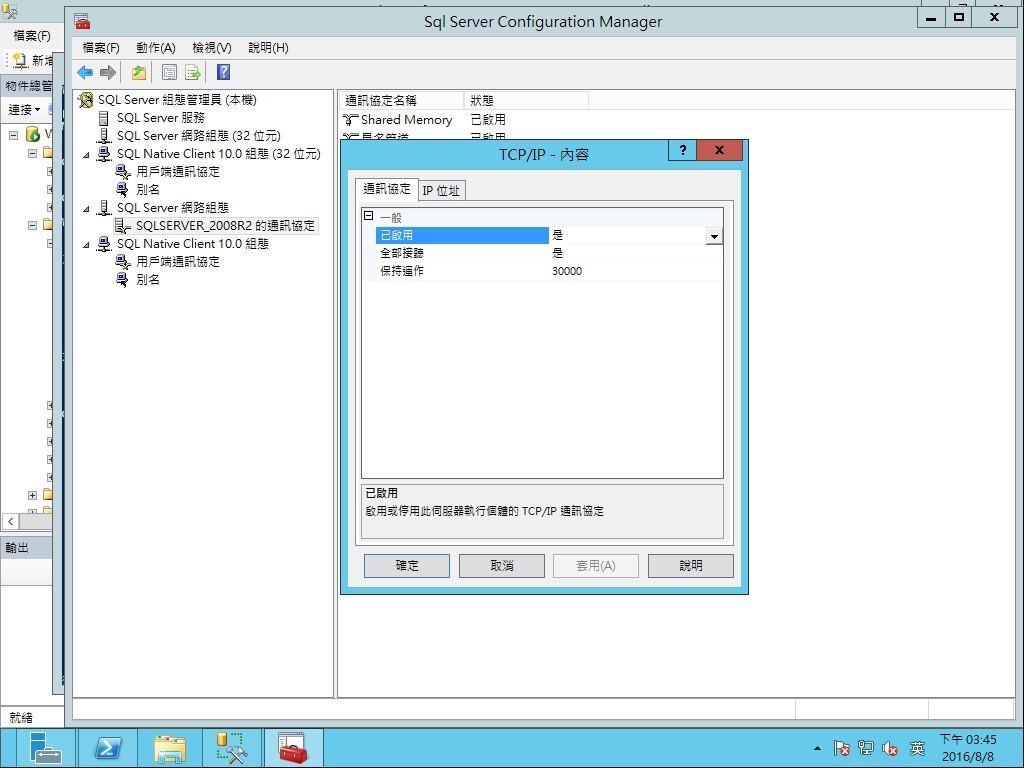Open the 檔案(F) menu in Configuration Manager
Screen dimensions: 1024x768
tap(101, 48)
